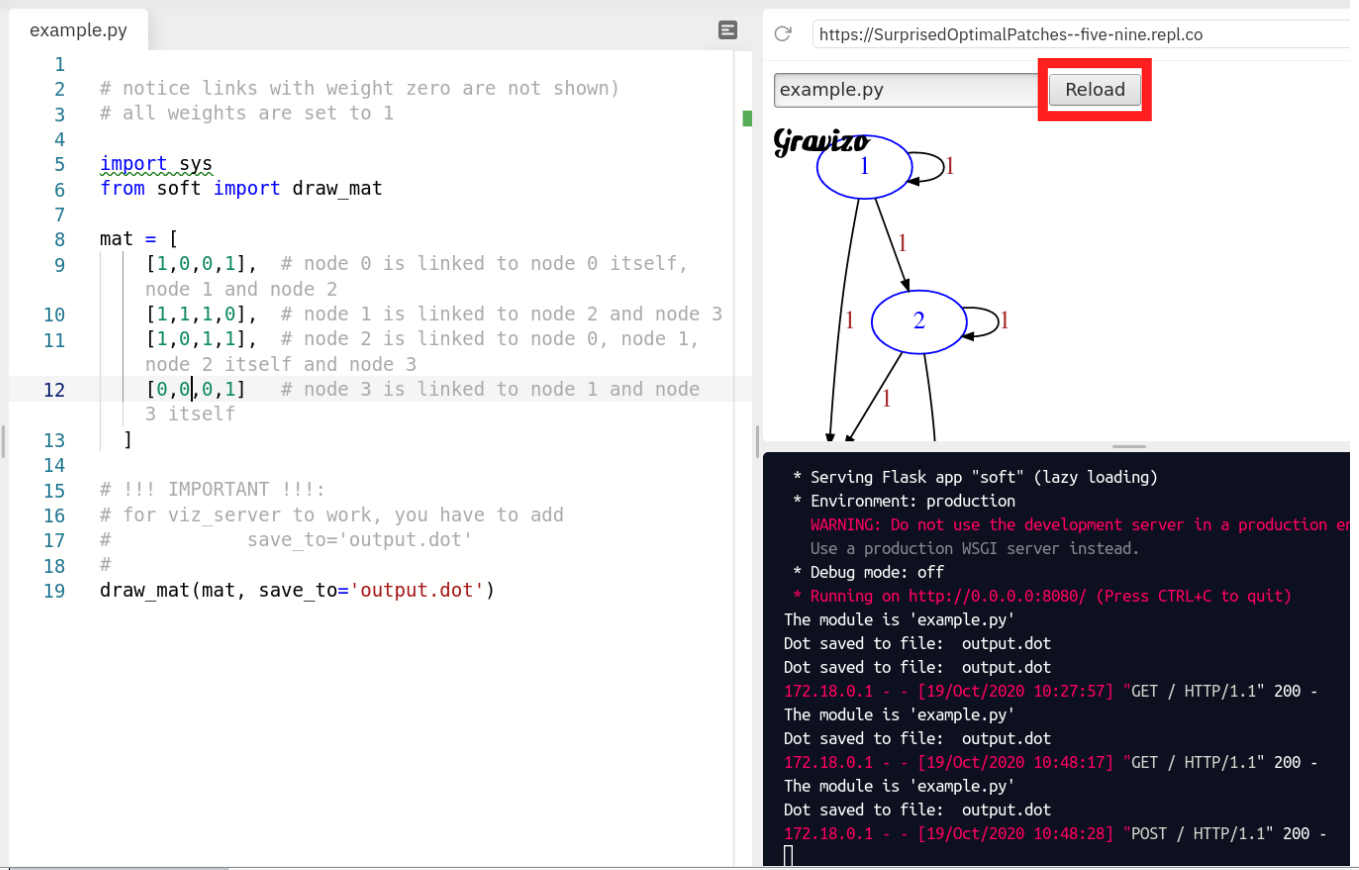
Task: Select graph node 1 ellipse
Action: pyautogui.click(x=864, y=166)
